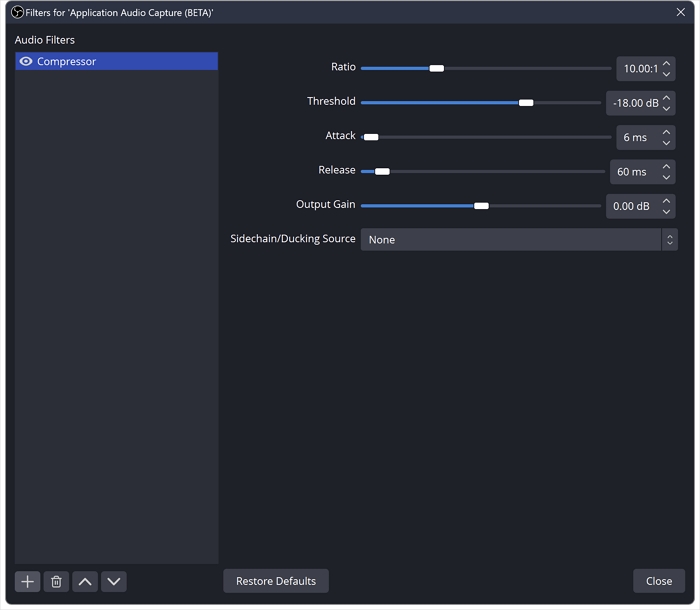
Task: Close the Filters window with X
Action: (681, 12)
